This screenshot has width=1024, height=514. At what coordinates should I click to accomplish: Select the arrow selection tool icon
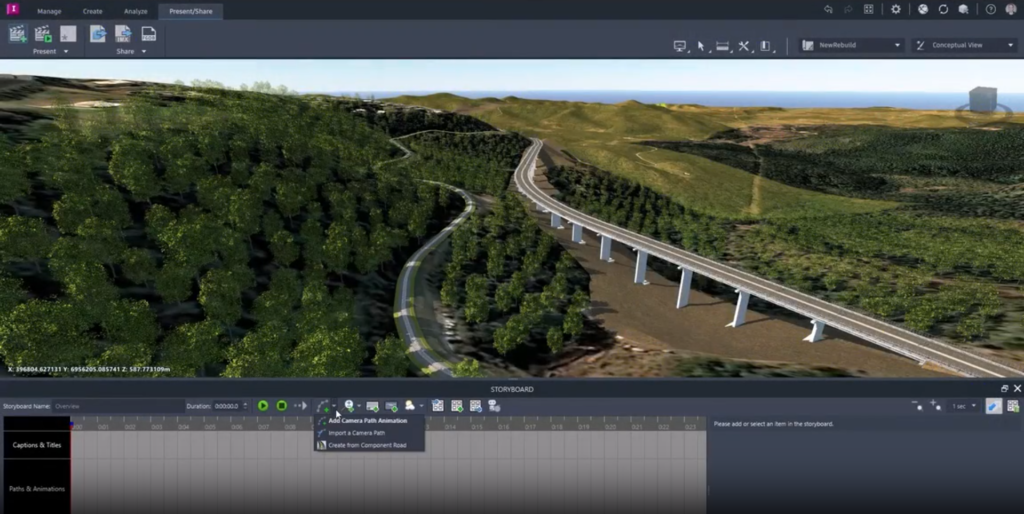(x=701, y=46)
